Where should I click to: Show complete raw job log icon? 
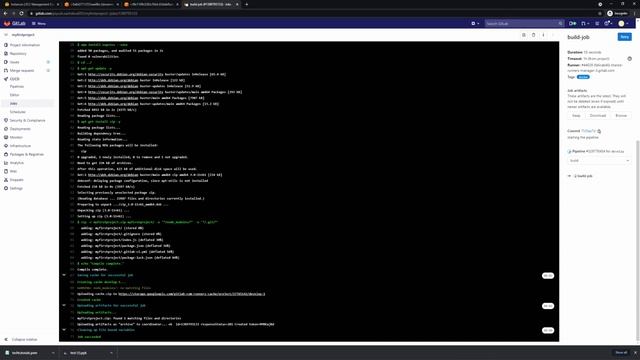tap(524, 35)
